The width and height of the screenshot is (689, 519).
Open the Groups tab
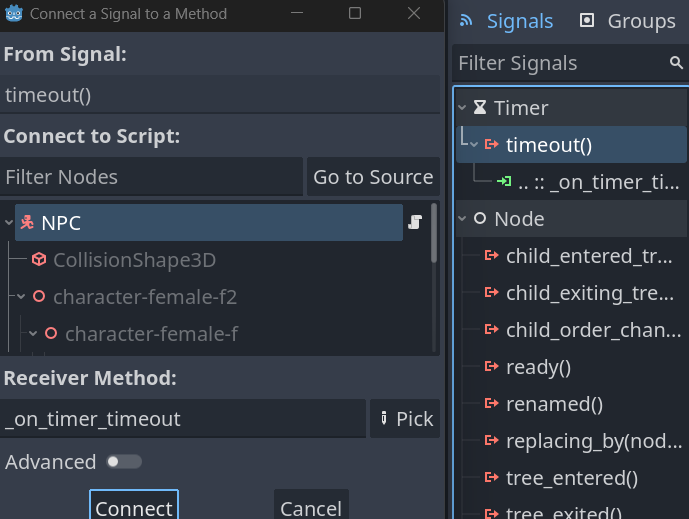click(628, 21)
